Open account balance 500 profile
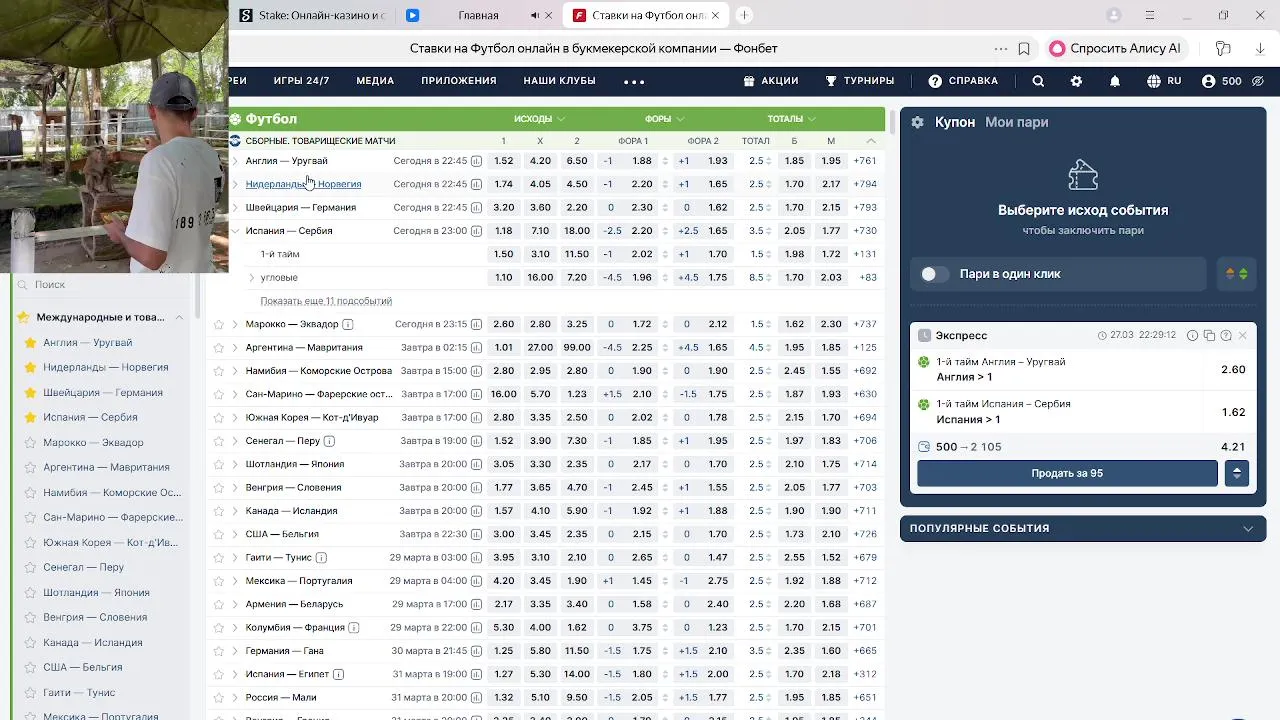1280x720 pixels. tap(1222, 81)
